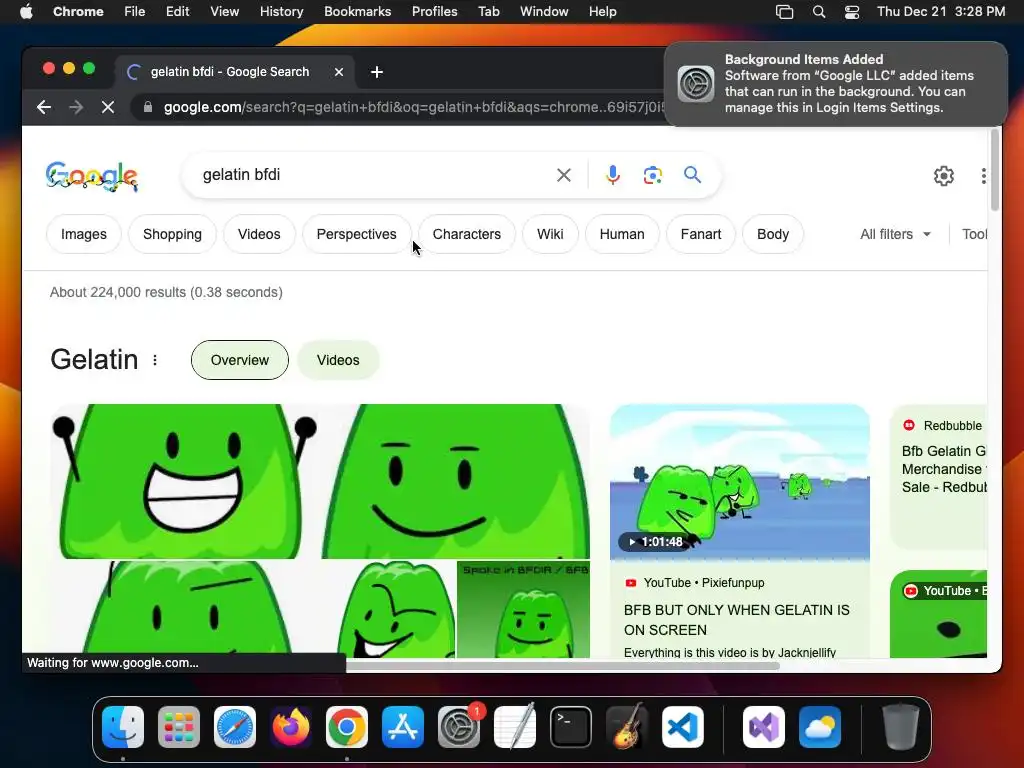Go back to previous page

(44, 107)
